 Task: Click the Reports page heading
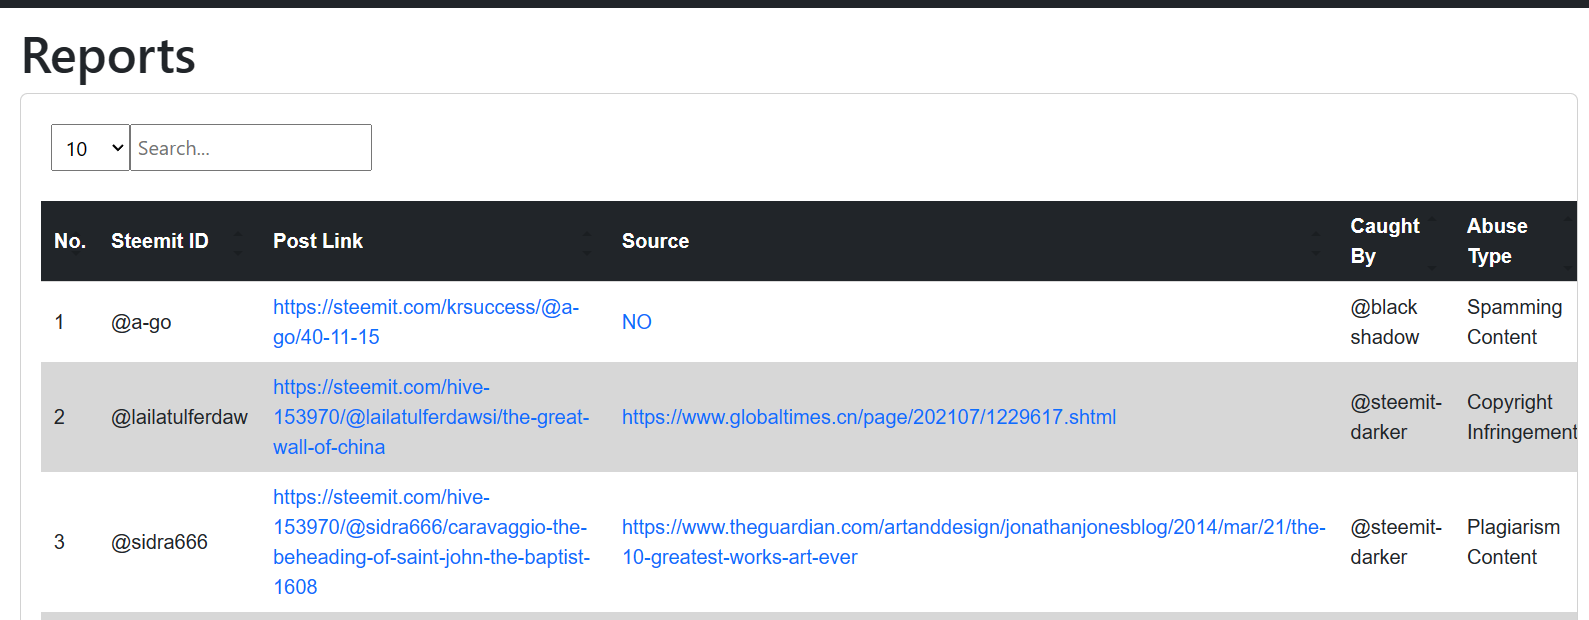(x=109, y=56)
